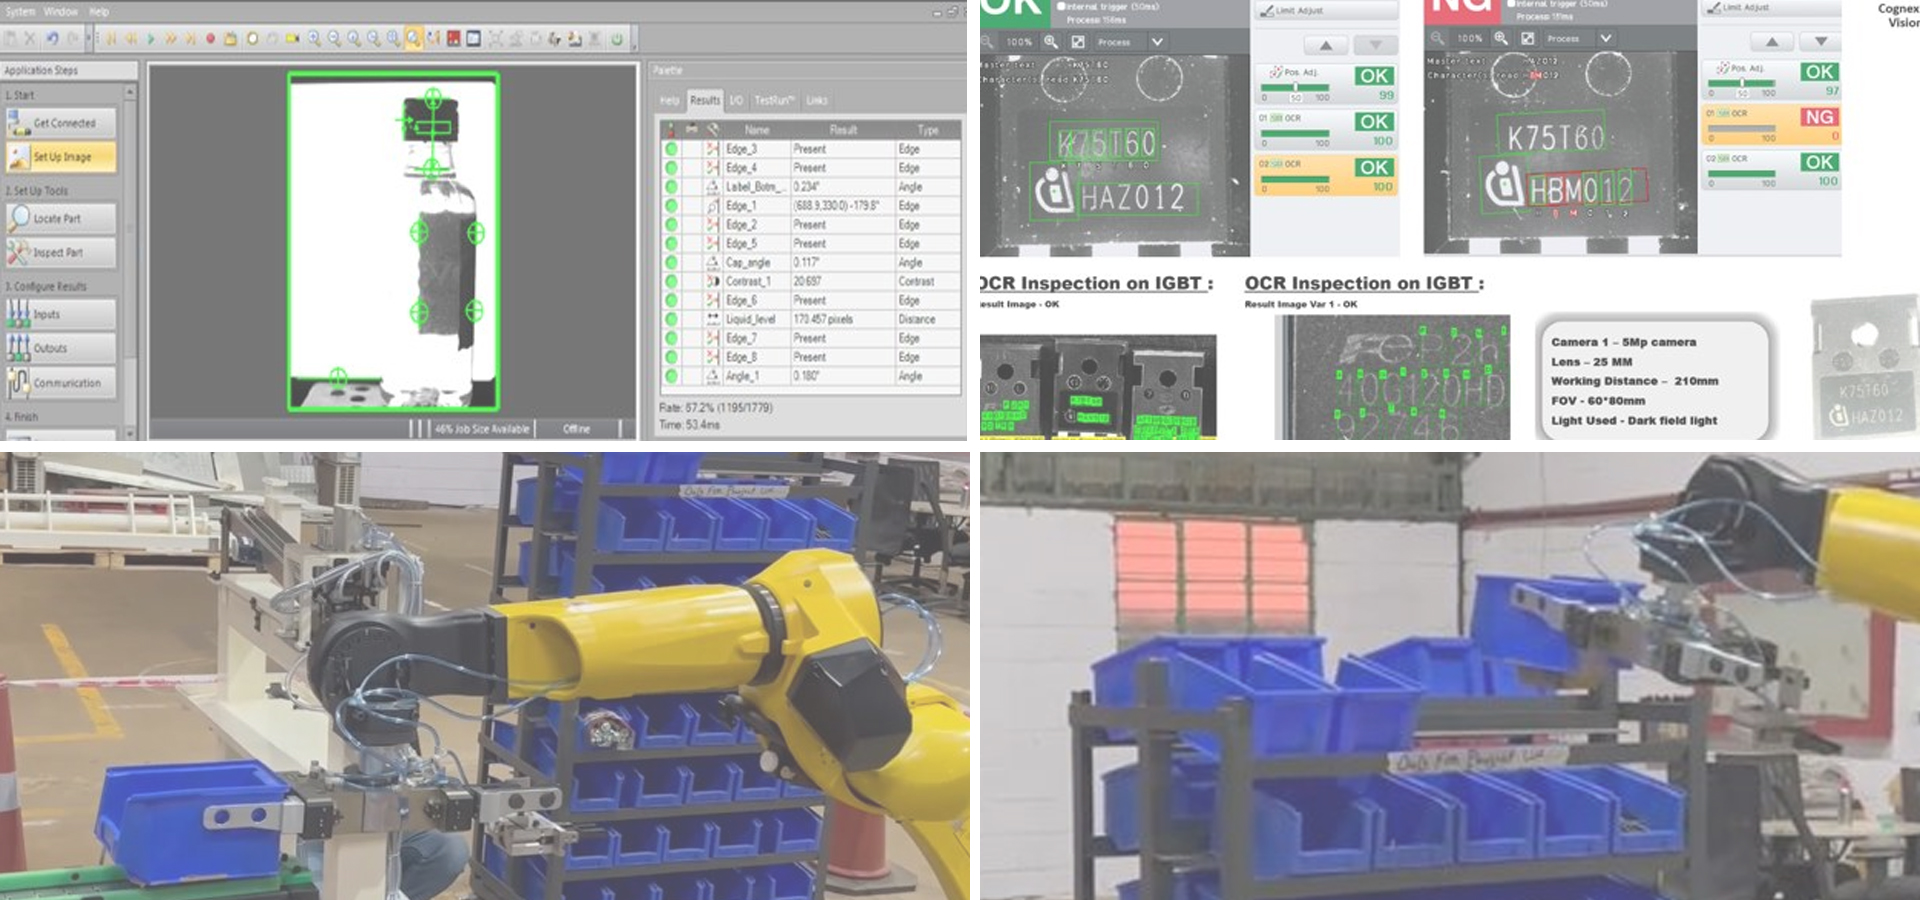Toggle the green status indicator for Edge_3
The width and height of the screenshot is (1920, 900).
pos(671,149)
